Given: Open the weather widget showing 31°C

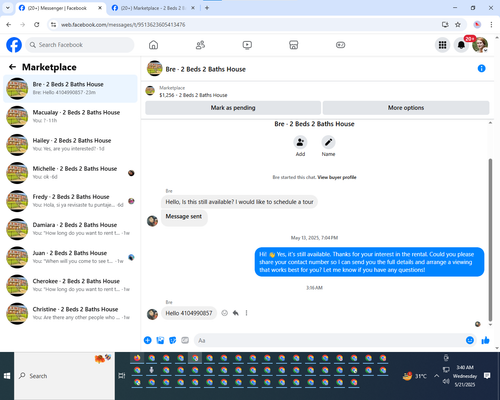Looking at the screenshot, I should (x=415, y=376).
